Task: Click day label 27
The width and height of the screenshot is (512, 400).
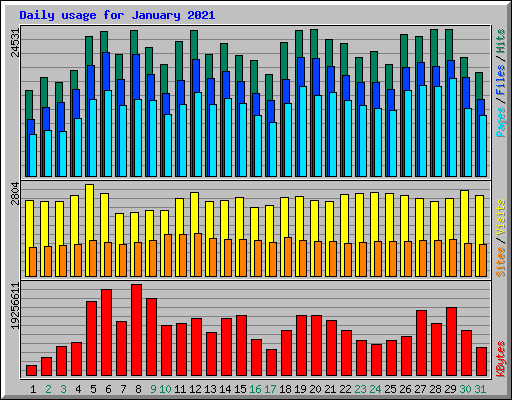Action: point(420,389)
